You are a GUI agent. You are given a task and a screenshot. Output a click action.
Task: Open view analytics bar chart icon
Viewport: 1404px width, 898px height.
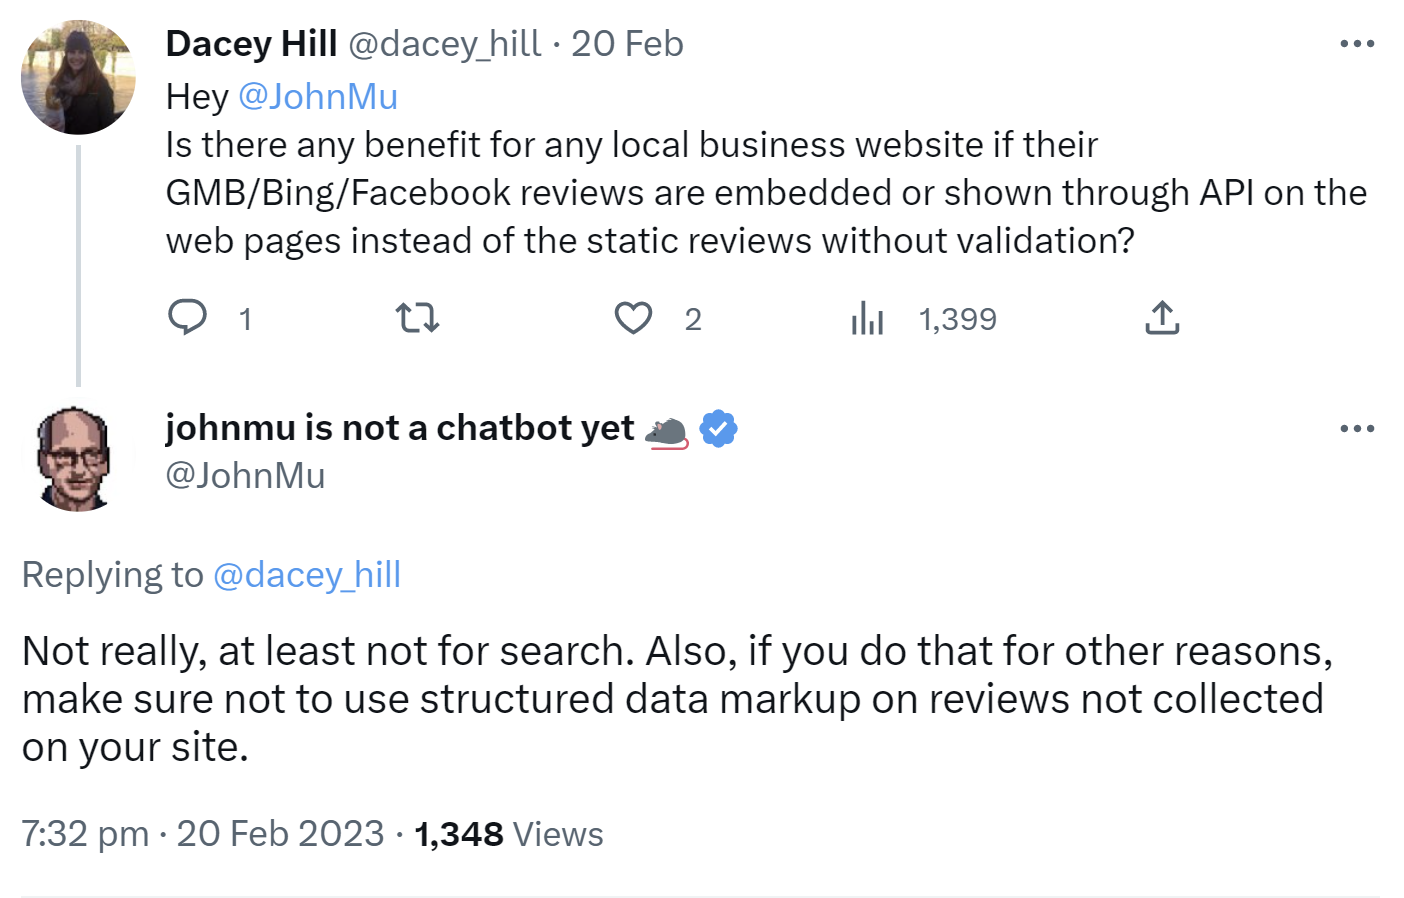pos(867,319)
